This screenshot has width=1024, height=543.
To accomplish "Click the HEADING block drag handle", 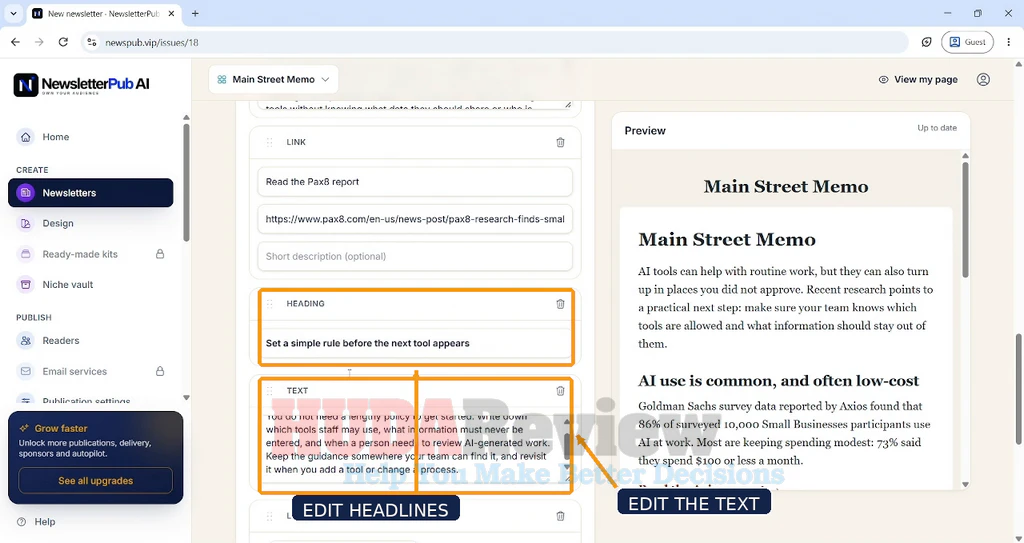I will pyautogui.click(x=269, y=303).
